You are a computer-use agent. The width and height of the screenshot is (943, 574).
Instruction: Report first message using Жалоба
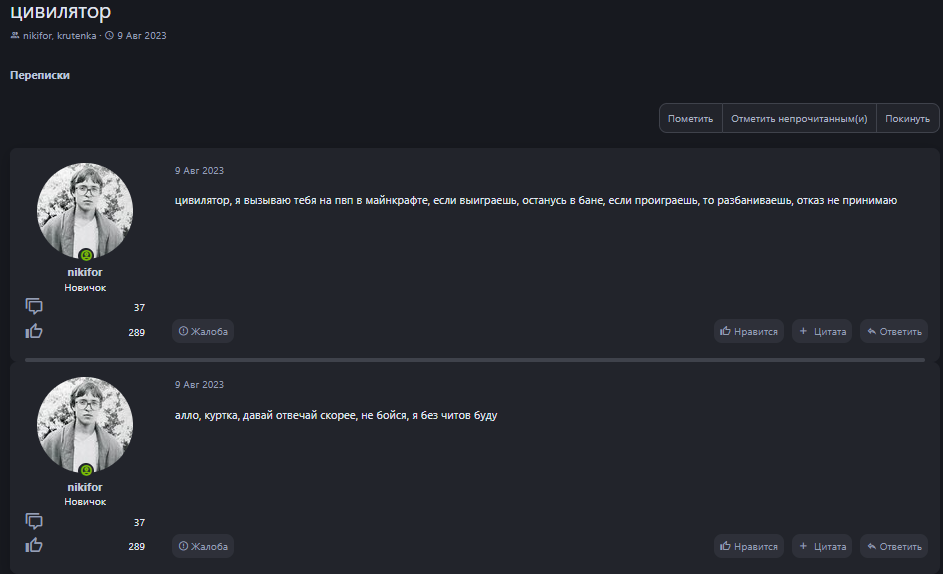(203, 331)
